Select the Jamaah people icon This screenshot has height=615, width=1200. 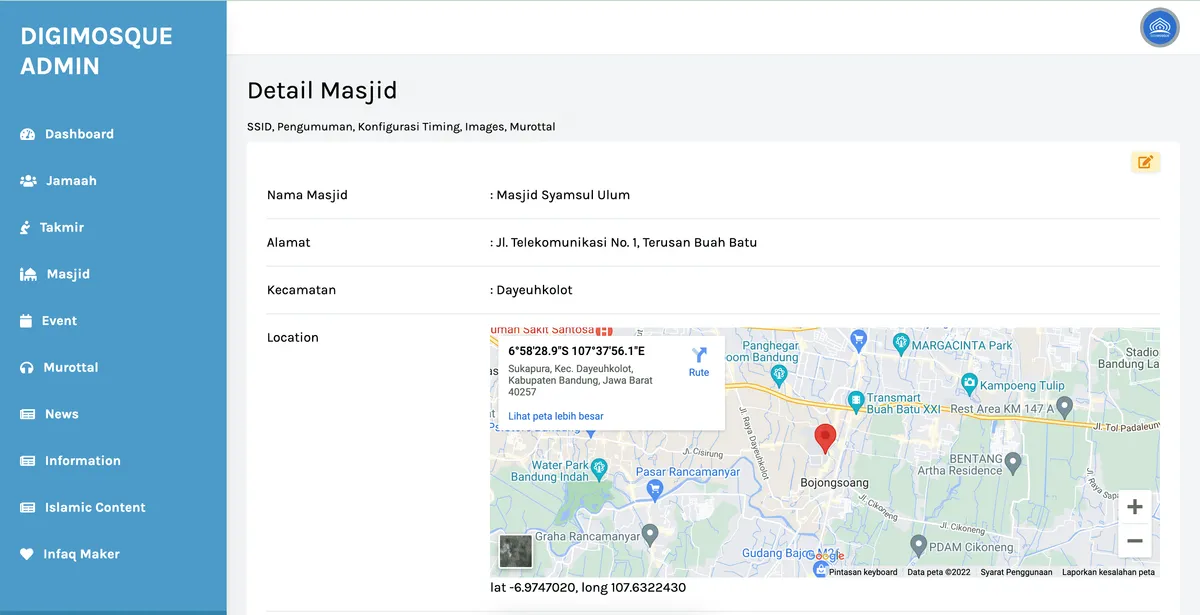(28, 181)
